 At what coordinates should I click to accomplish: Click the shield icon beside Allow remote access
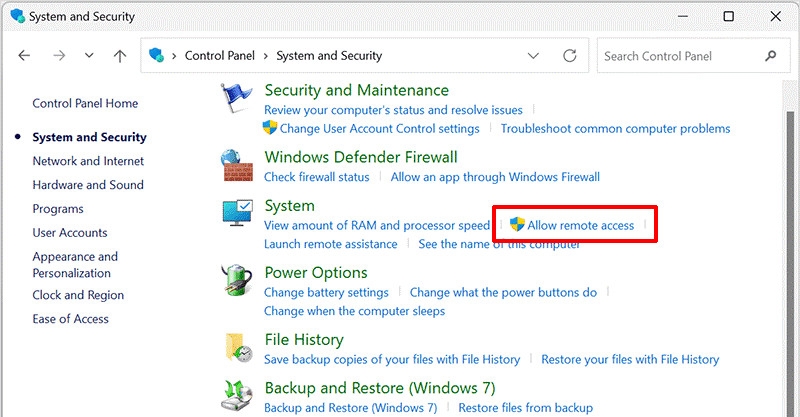click(x=517, y=224)
